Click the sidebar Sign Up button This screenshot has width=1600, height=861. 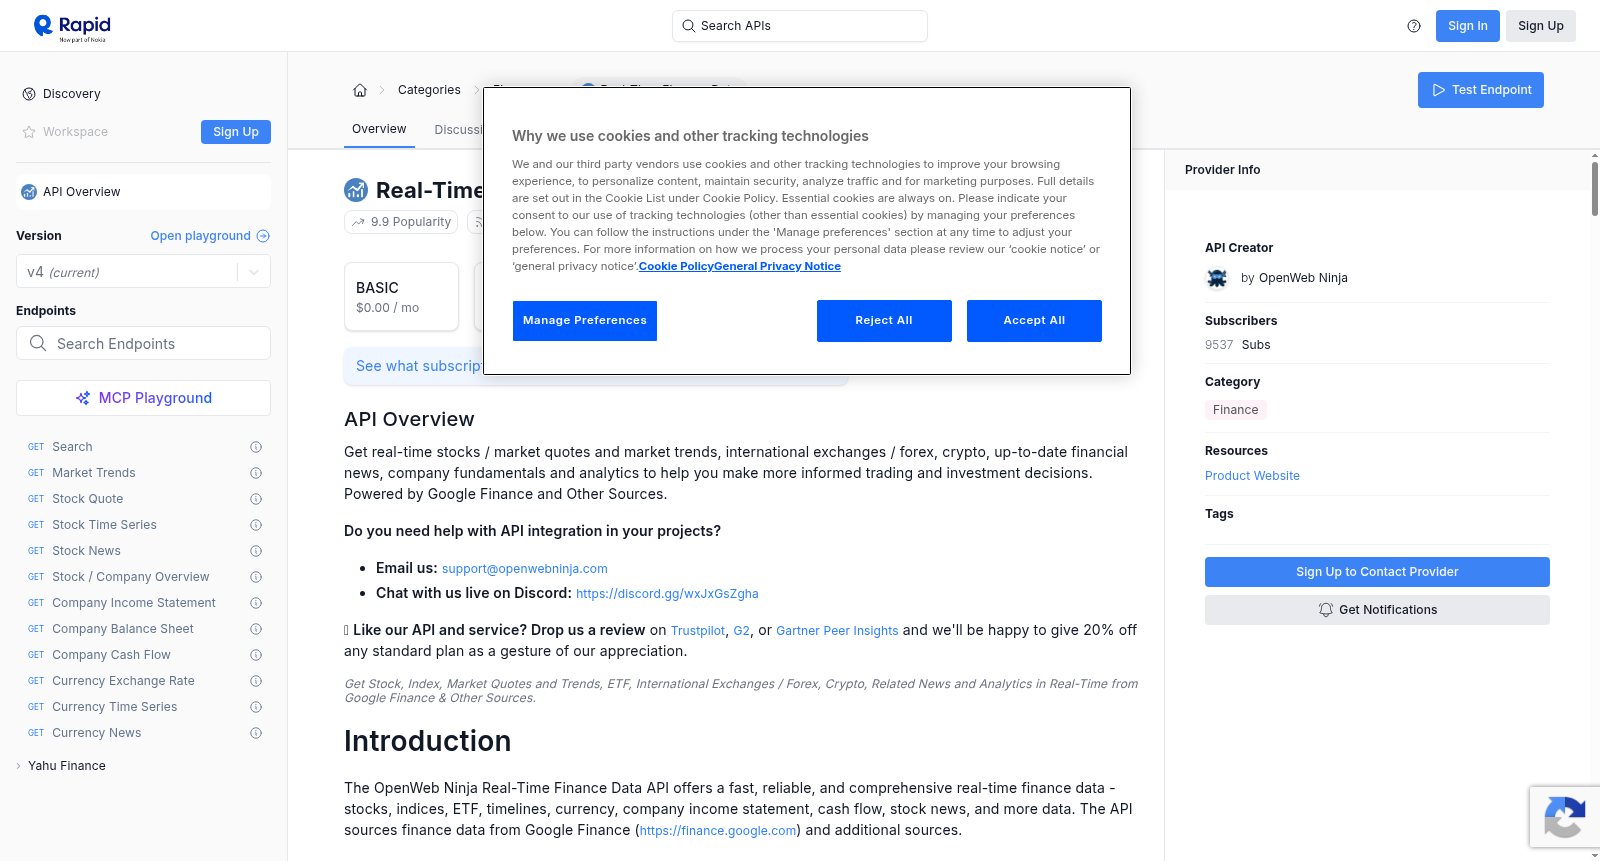click(236, 132)
